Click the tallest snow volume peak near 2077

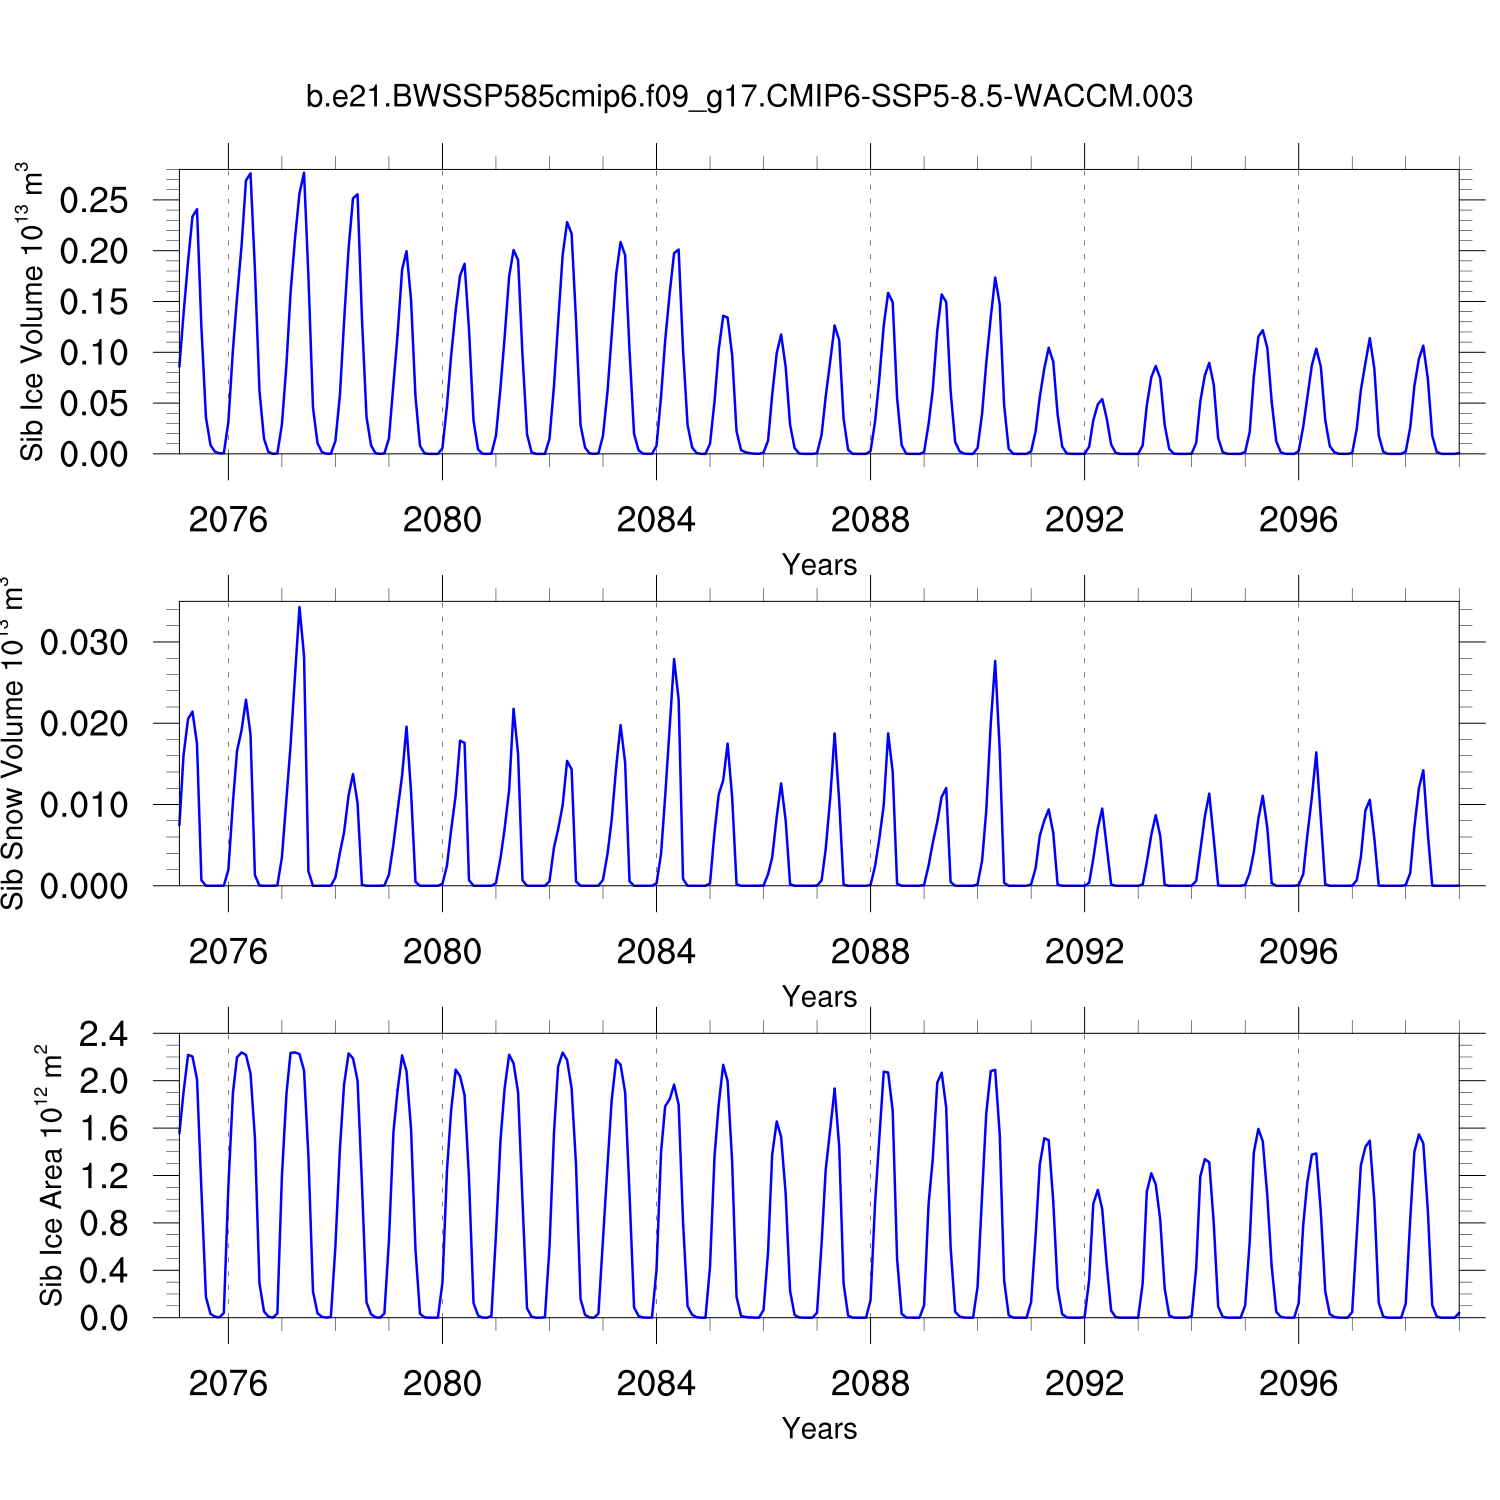click(299, 608)
